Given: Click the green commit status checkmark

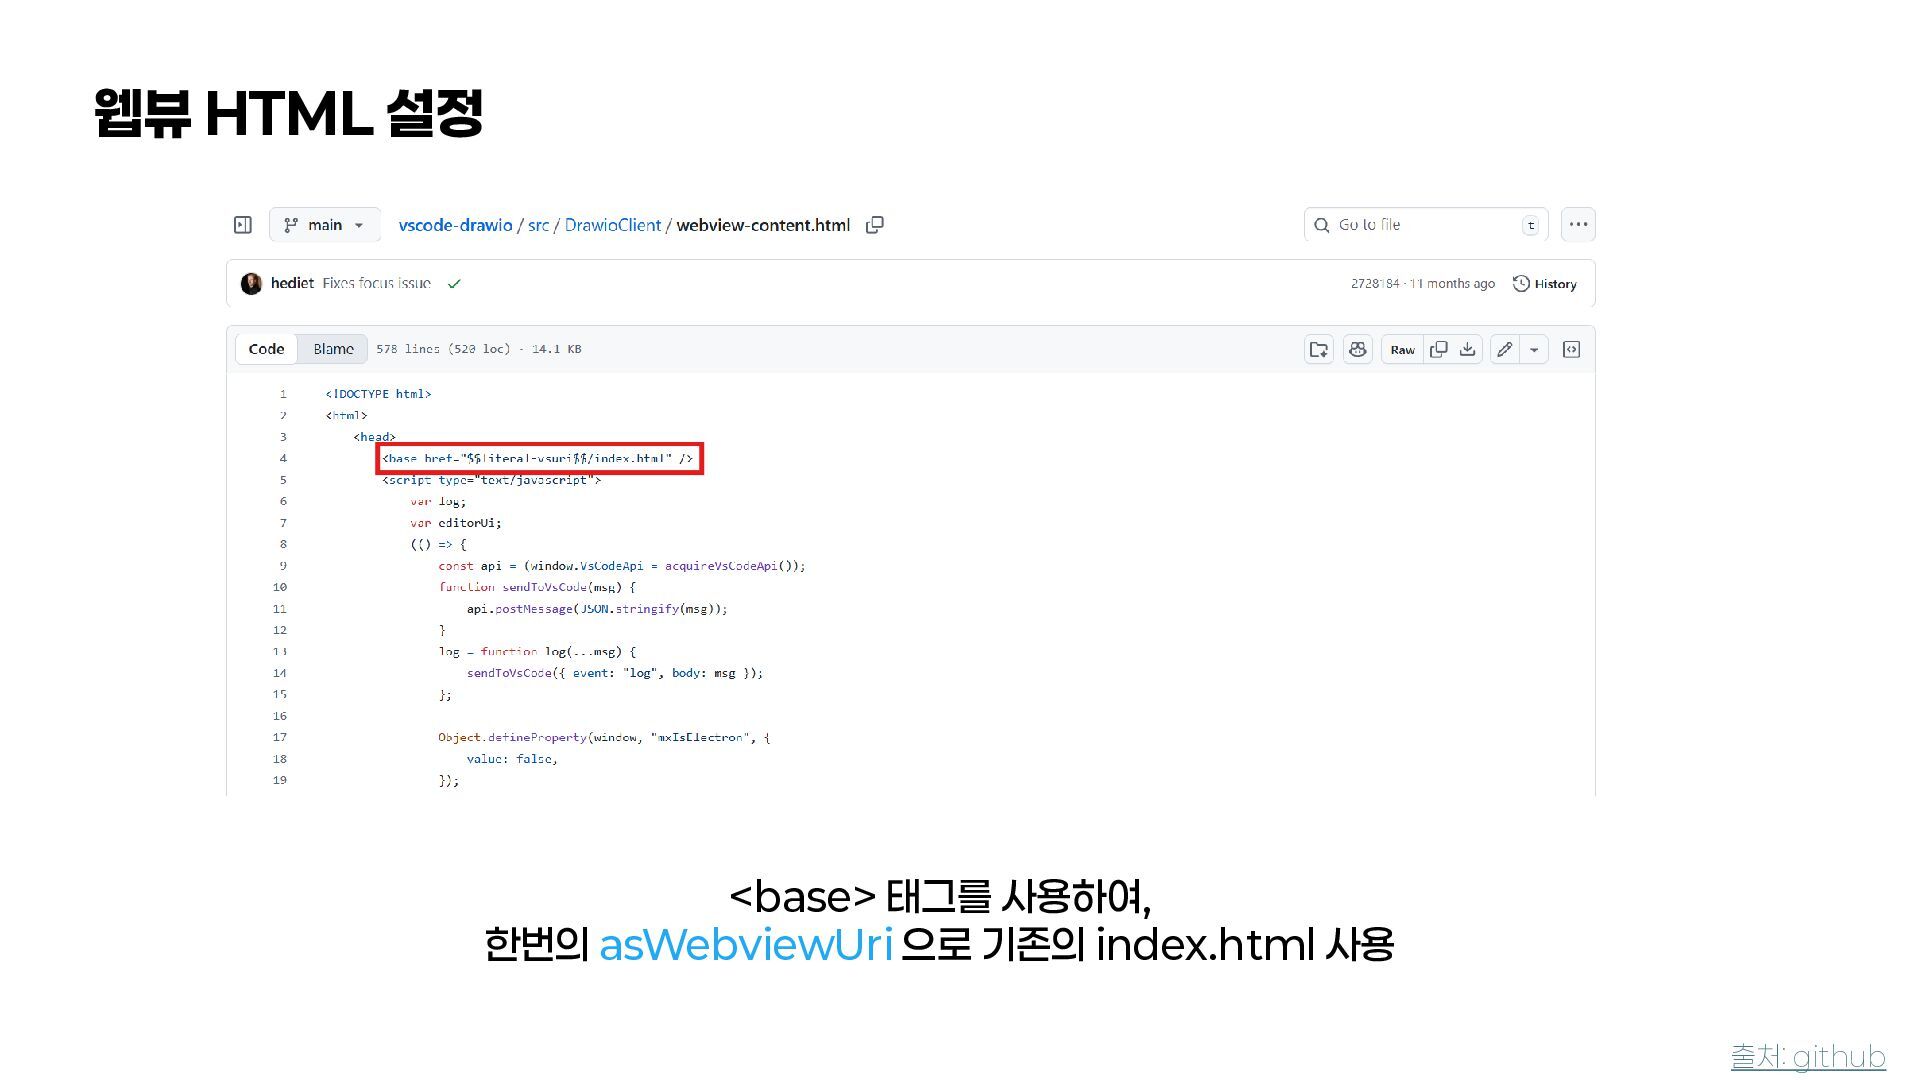Looking at the screenshot, I should pos(454,284).
